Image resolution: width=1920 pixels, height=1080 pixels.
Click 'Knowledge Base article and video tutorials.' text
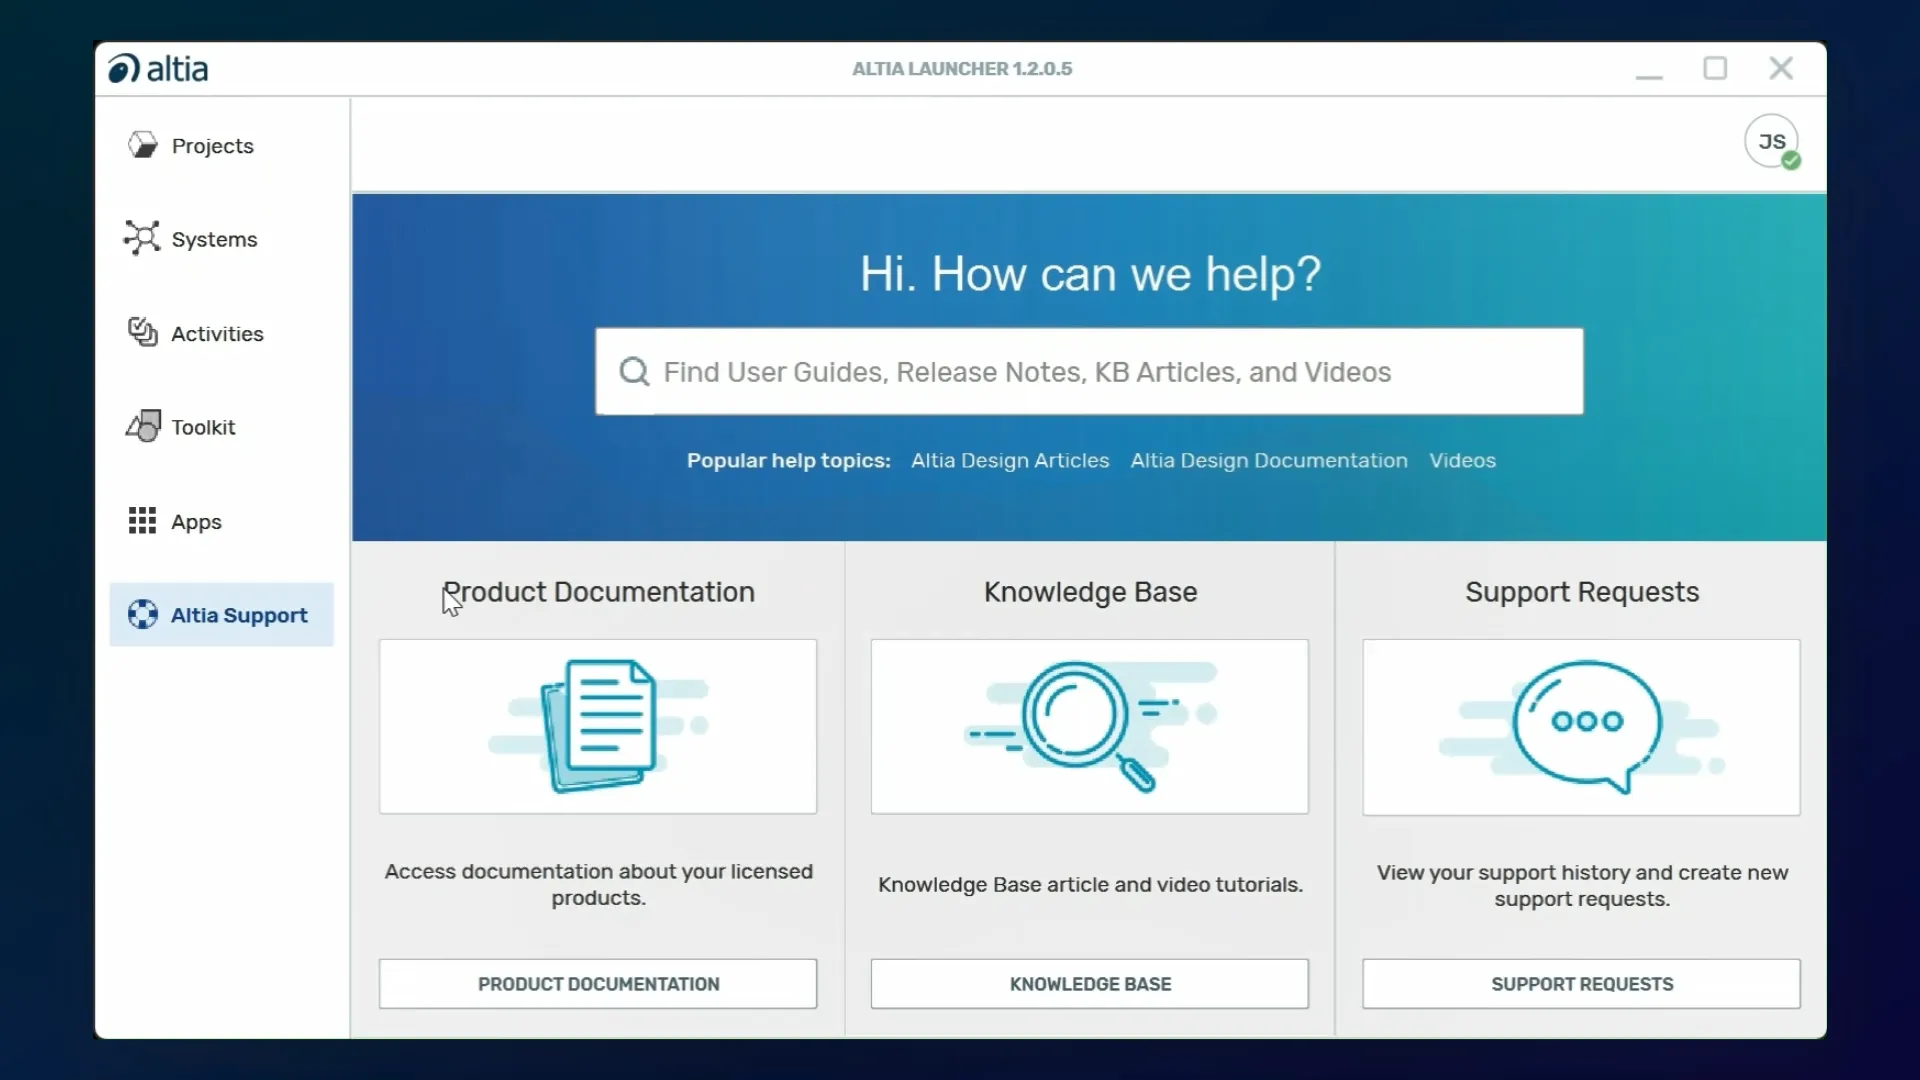click(x=1090, y=884)
